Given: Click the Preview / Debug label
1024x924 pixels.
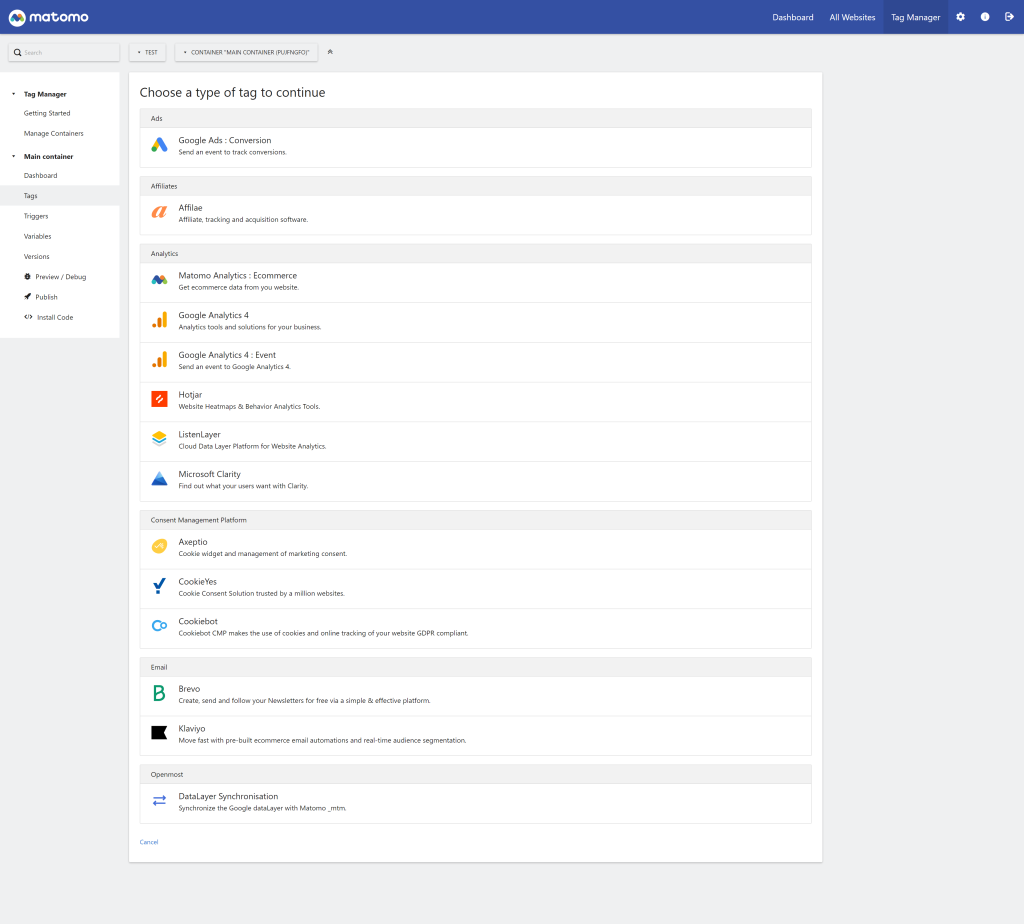Looking at the screenshot, I should click(61, 277).
